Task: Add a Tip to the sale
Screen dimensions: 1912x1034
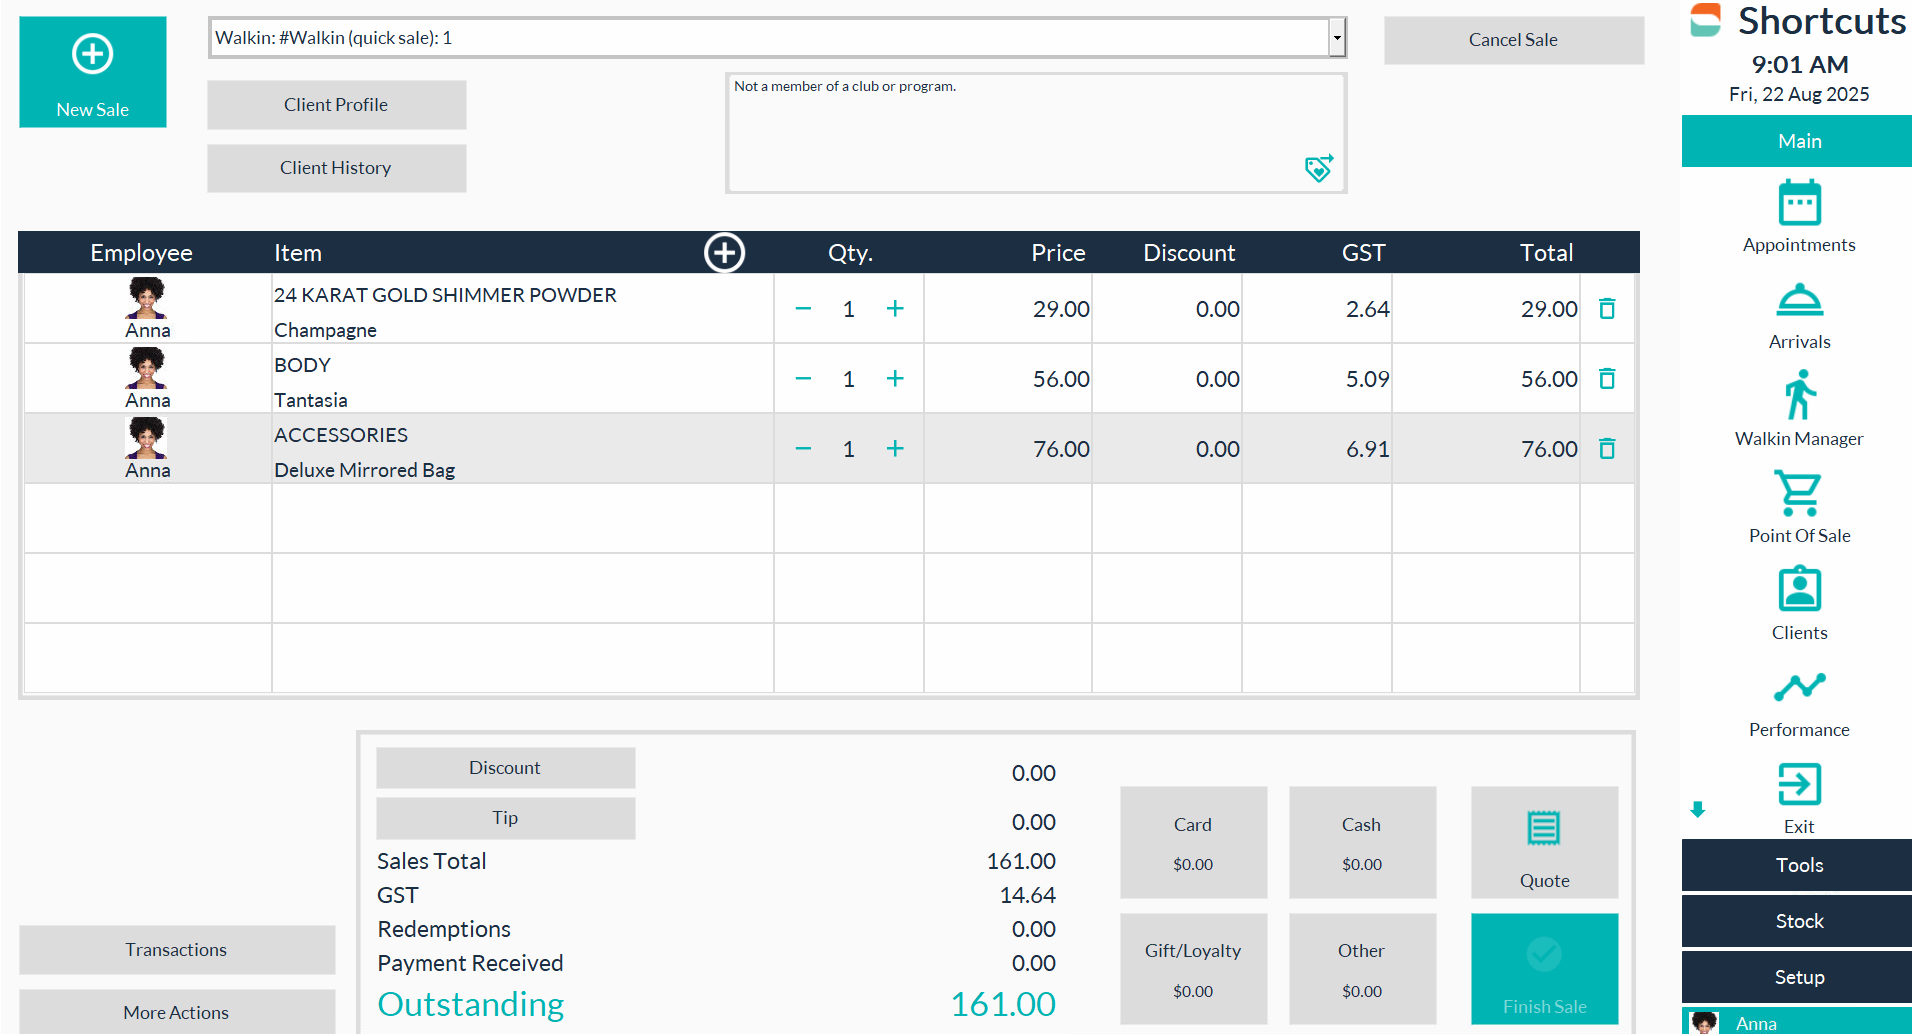Action: 505,818
